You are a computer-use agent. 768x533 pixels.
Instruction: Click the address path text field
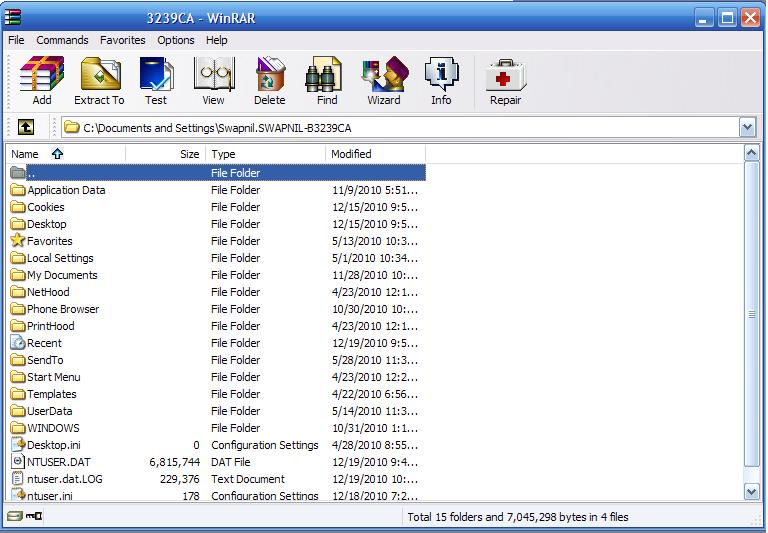(400, 128)
